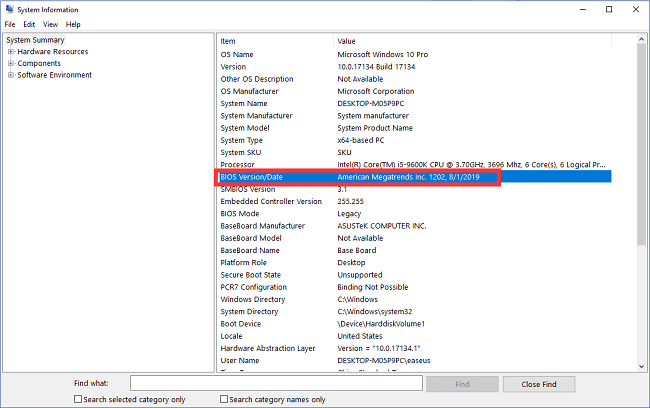This screenshot has width=650, height=408.
Task: Open the View menu
Action: point(50,24)
